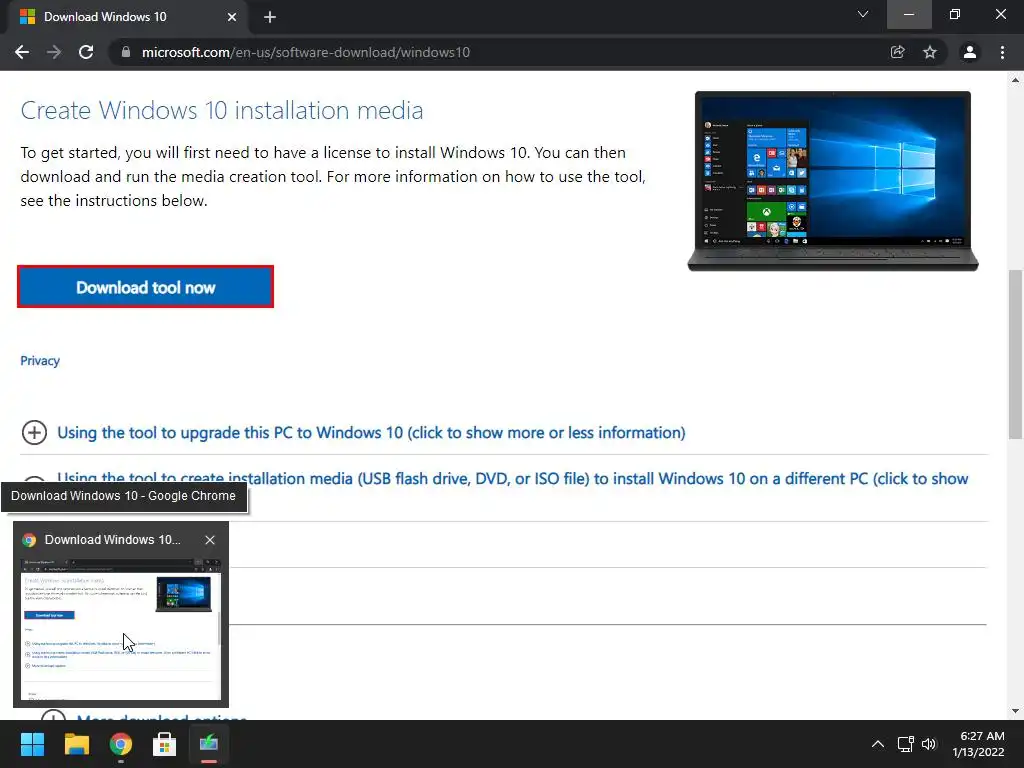This screenshot has width=1024, height=768.
Task: Open Chrome's three-dot menu
Action: tap(1002, 52)
